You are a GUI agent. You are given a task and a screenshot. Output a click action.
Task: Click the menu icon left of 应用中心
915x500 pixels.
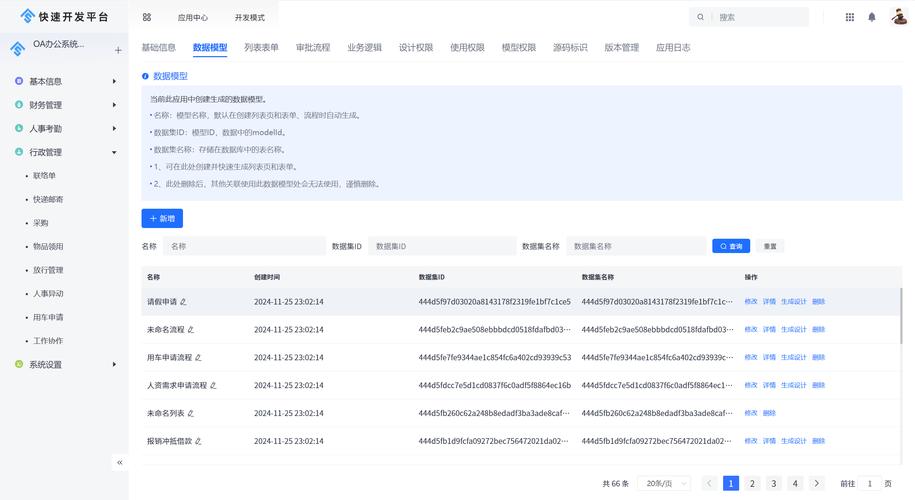click(x=147, y=17)
